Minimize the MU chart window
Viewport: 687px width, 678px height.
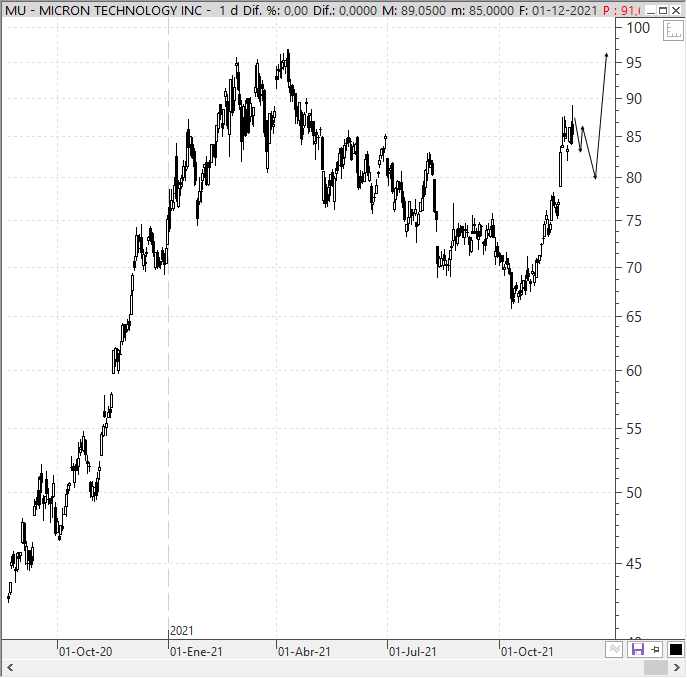[x=651, y=11]
